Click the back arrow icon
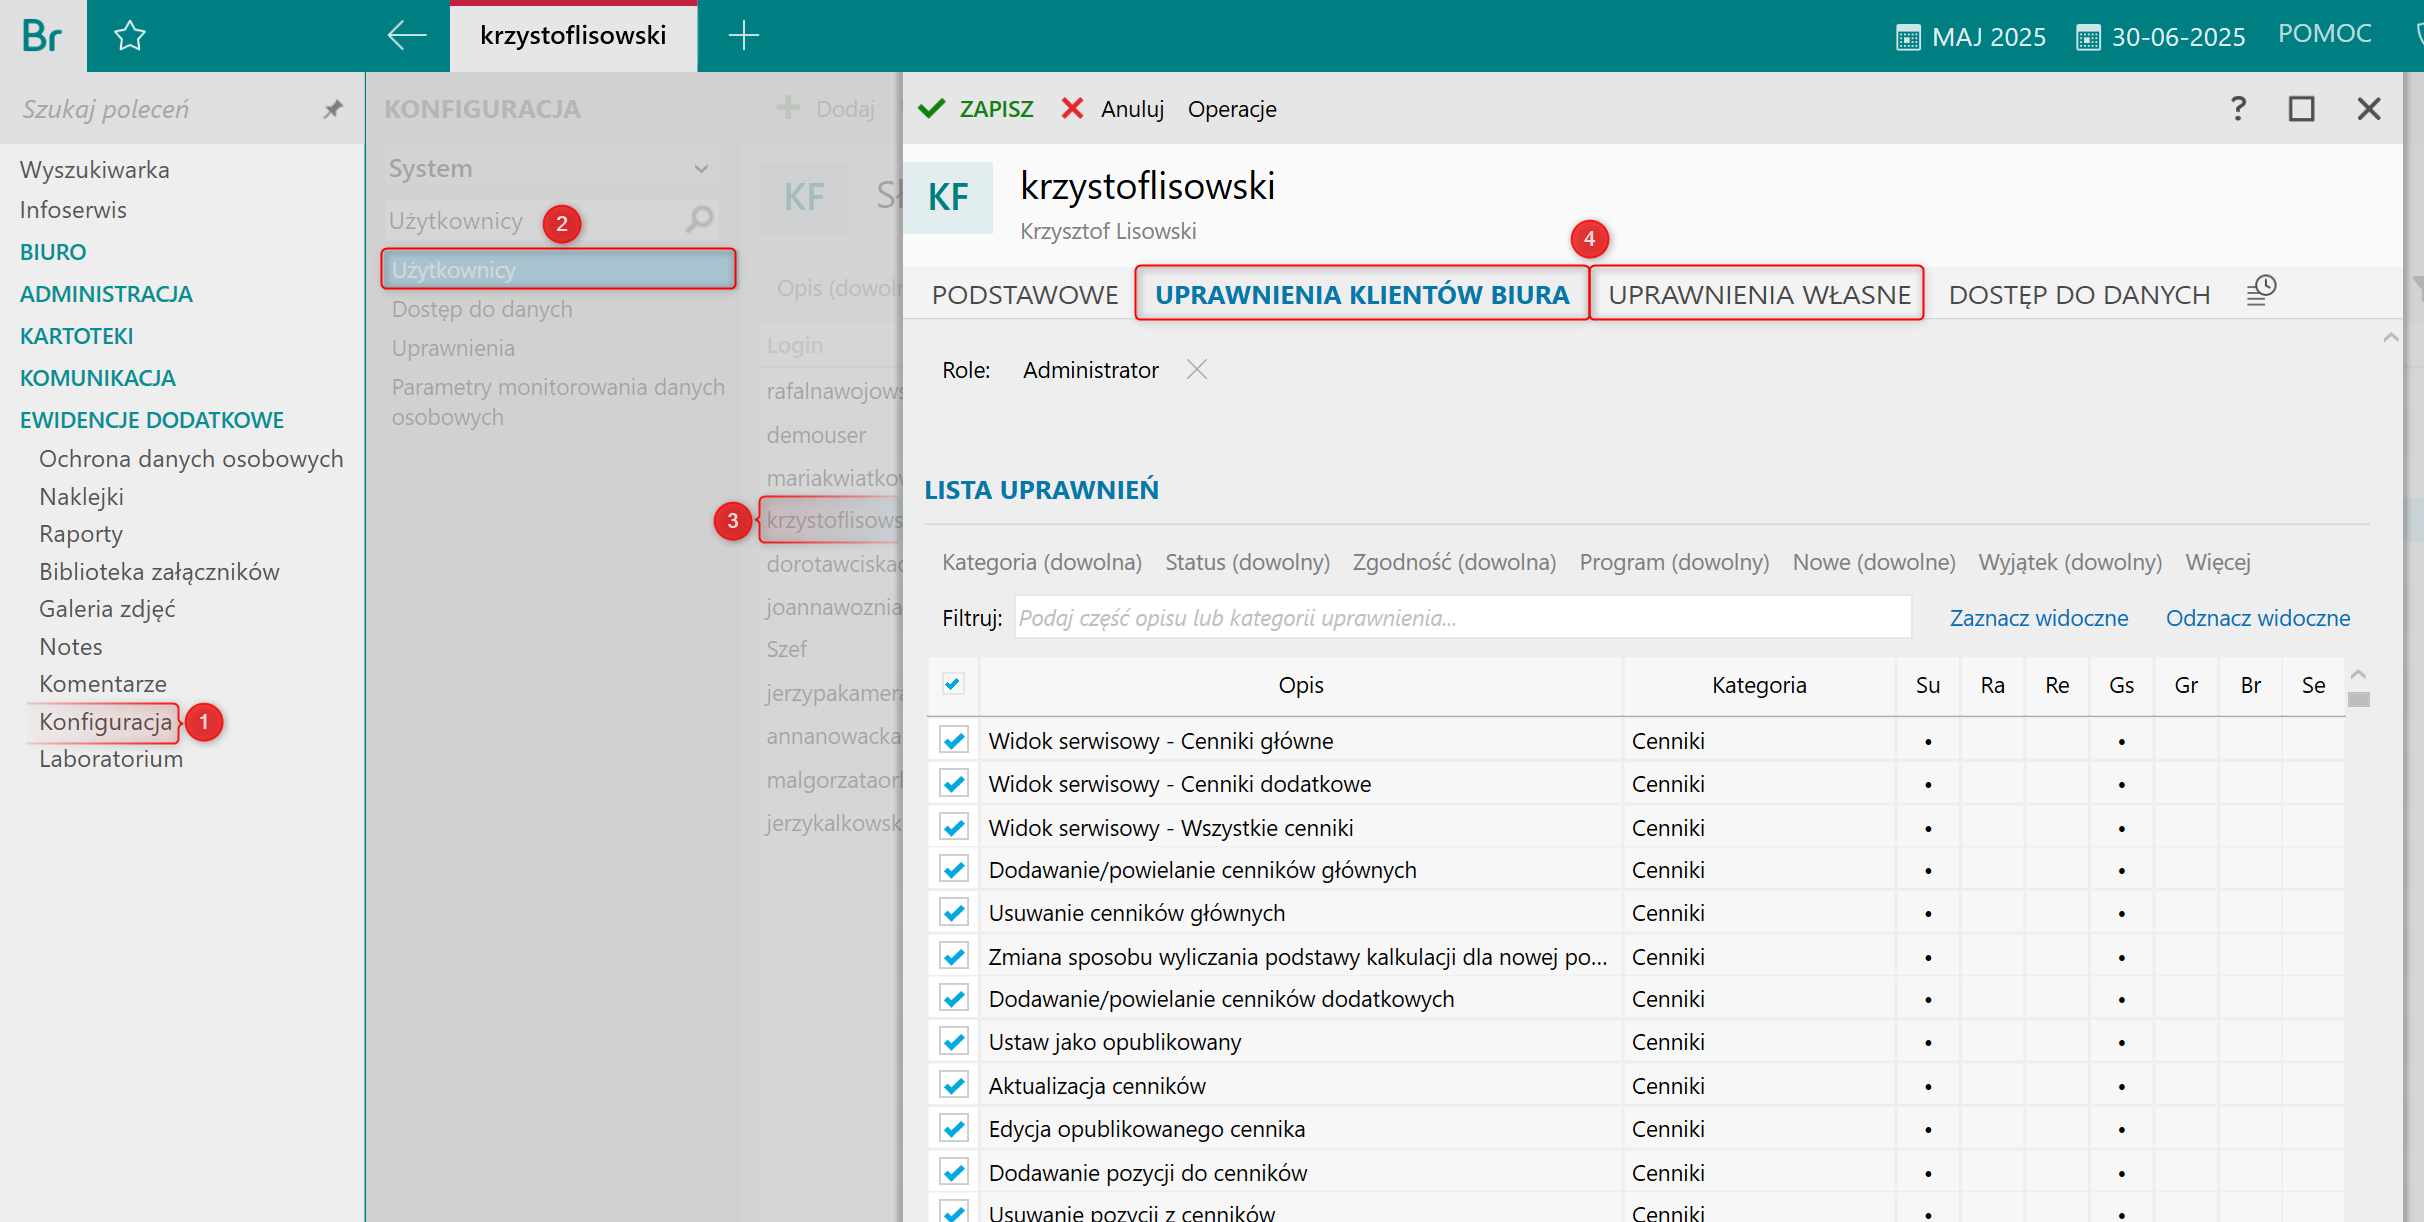 pyautogui.click(x=407, y=36)
